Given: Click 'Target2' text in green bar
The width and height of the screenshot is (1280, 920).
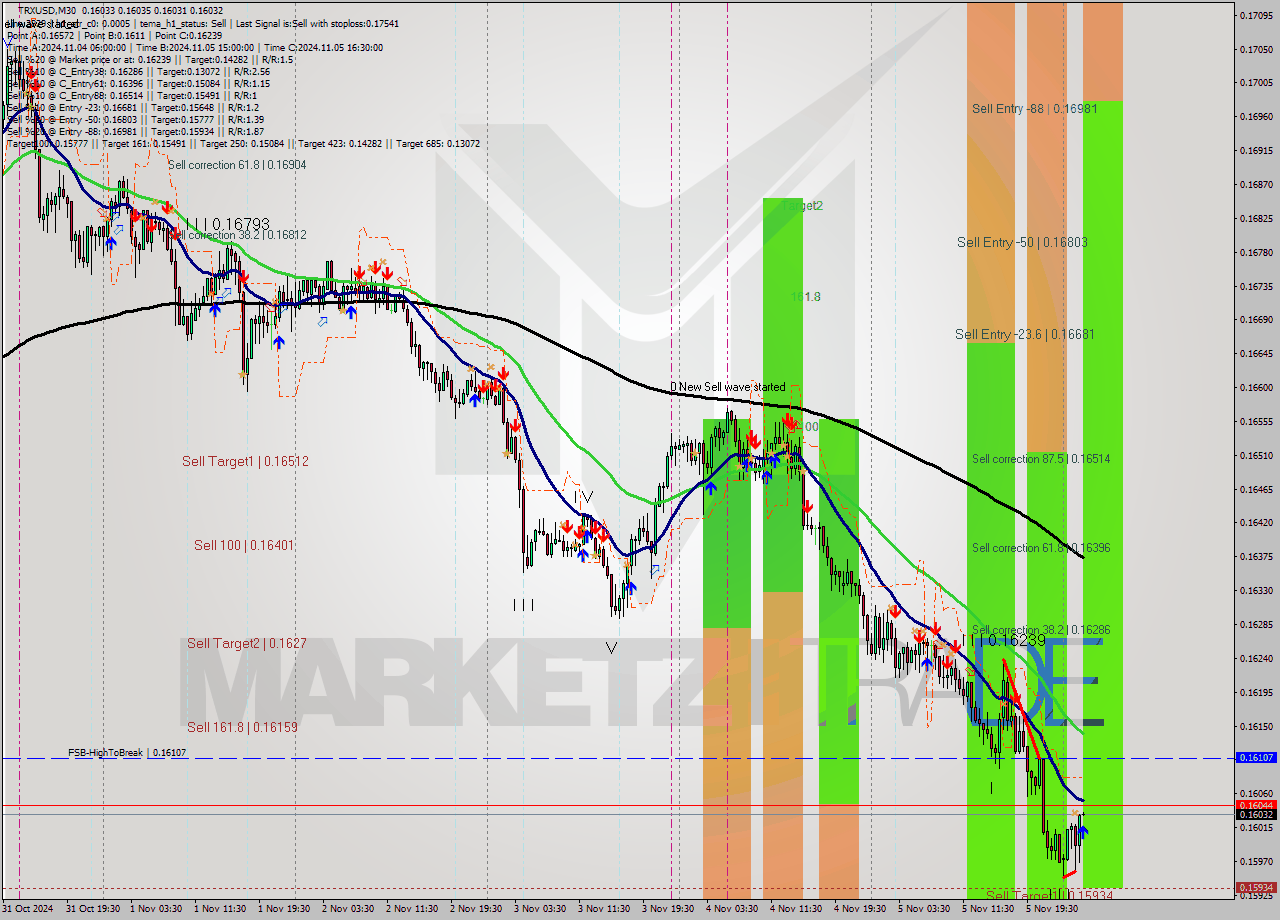Looking at the screenshot, I should (x=804, y=205).
